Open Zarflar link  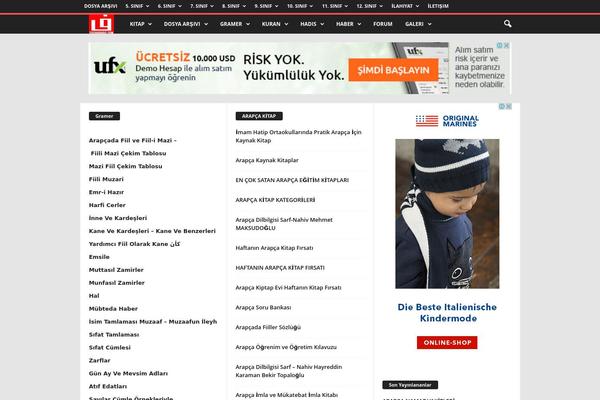(99, 361)
